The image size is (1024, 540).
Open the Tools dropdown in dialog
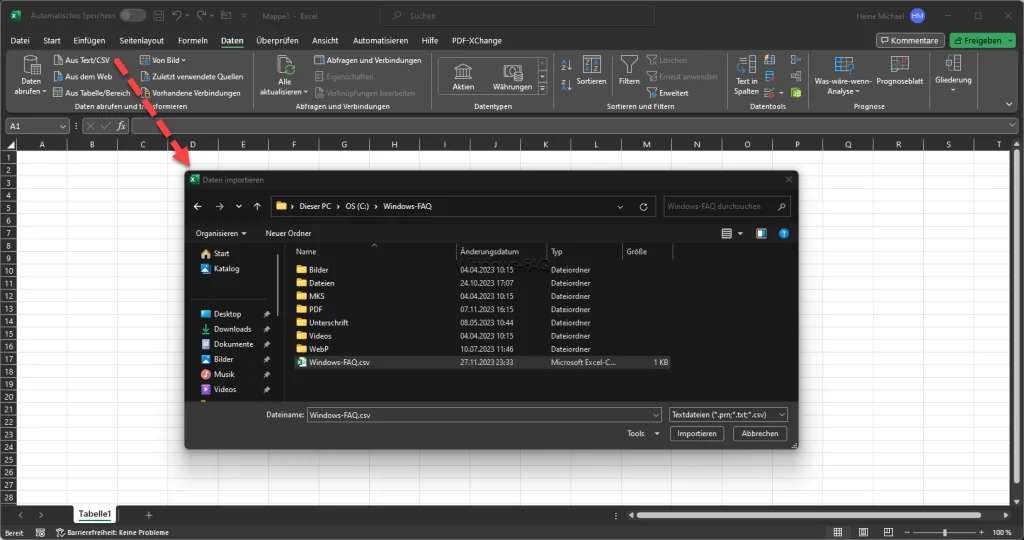[x=643, y=434]
